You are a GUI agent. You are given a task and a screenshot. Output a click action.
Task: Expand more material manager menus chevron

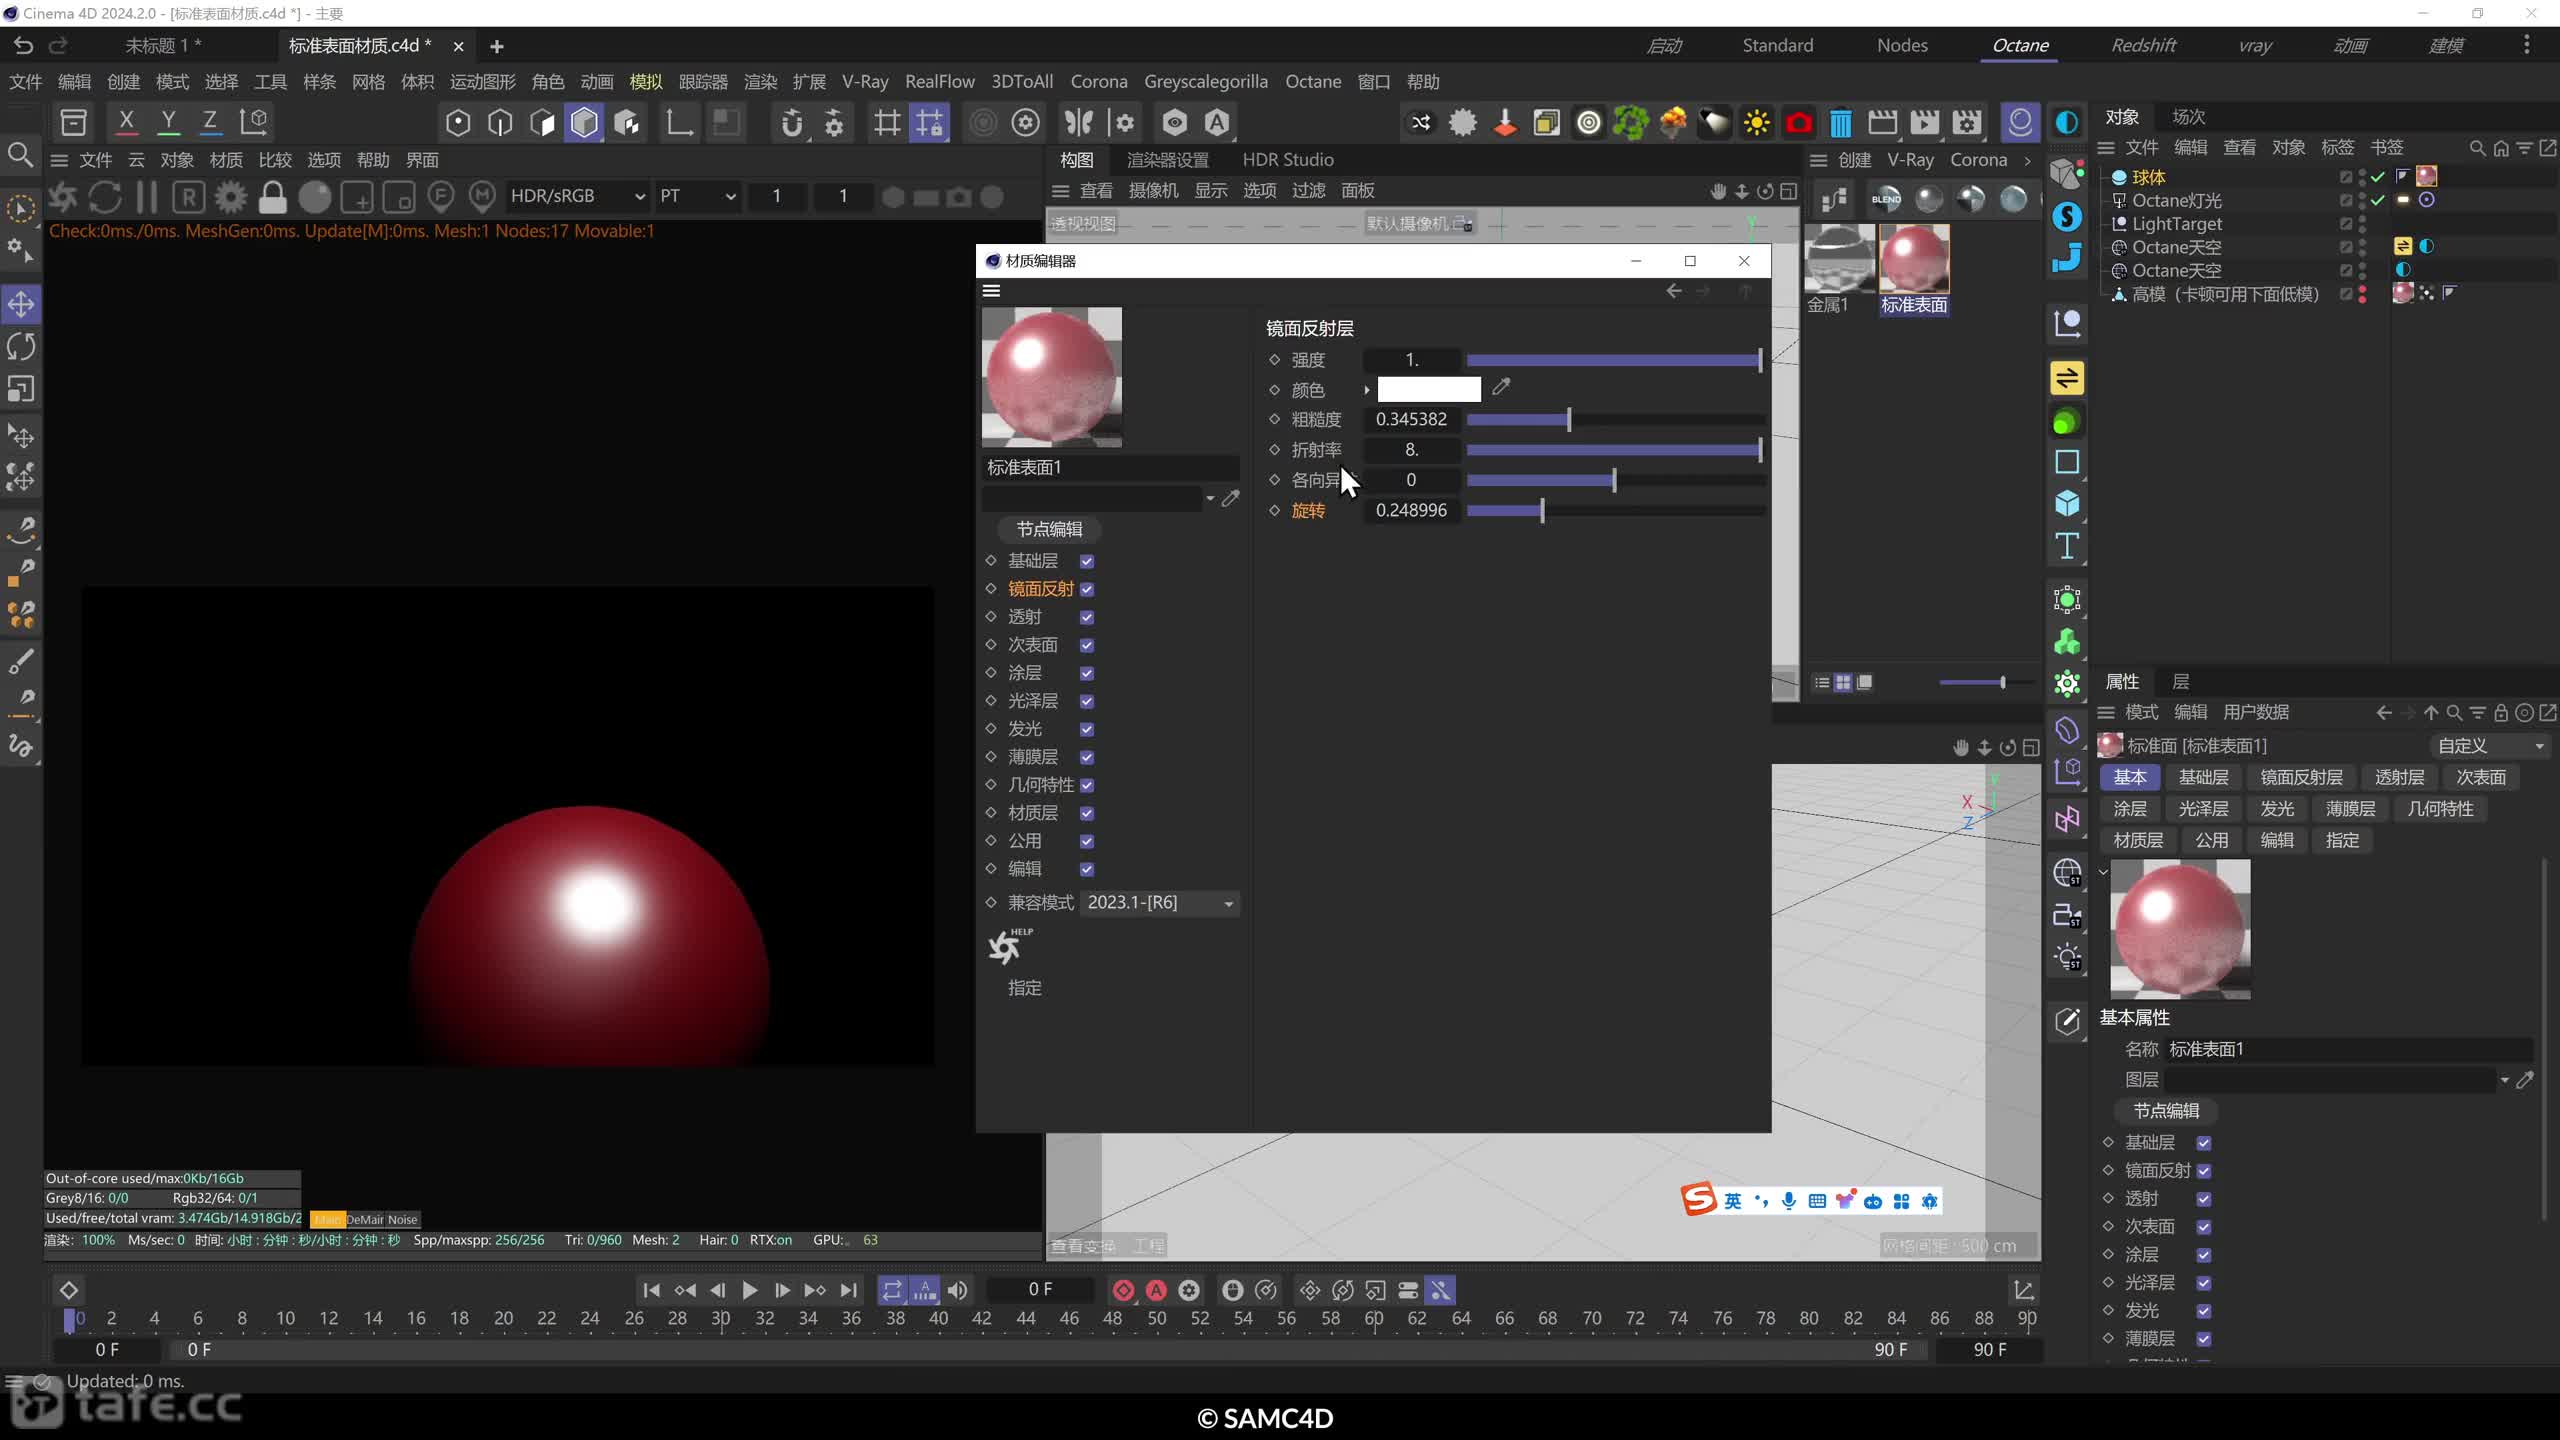tap(2027, 160)
